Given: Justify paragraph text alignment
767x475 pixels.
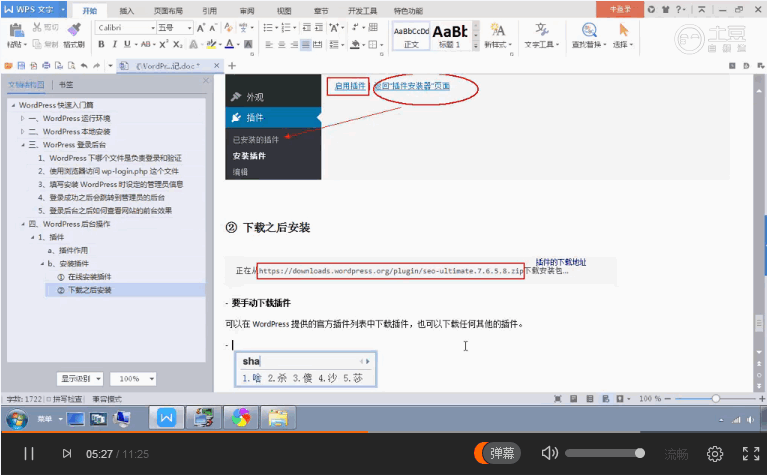Looking at the screenshot, I should (306, 45).
